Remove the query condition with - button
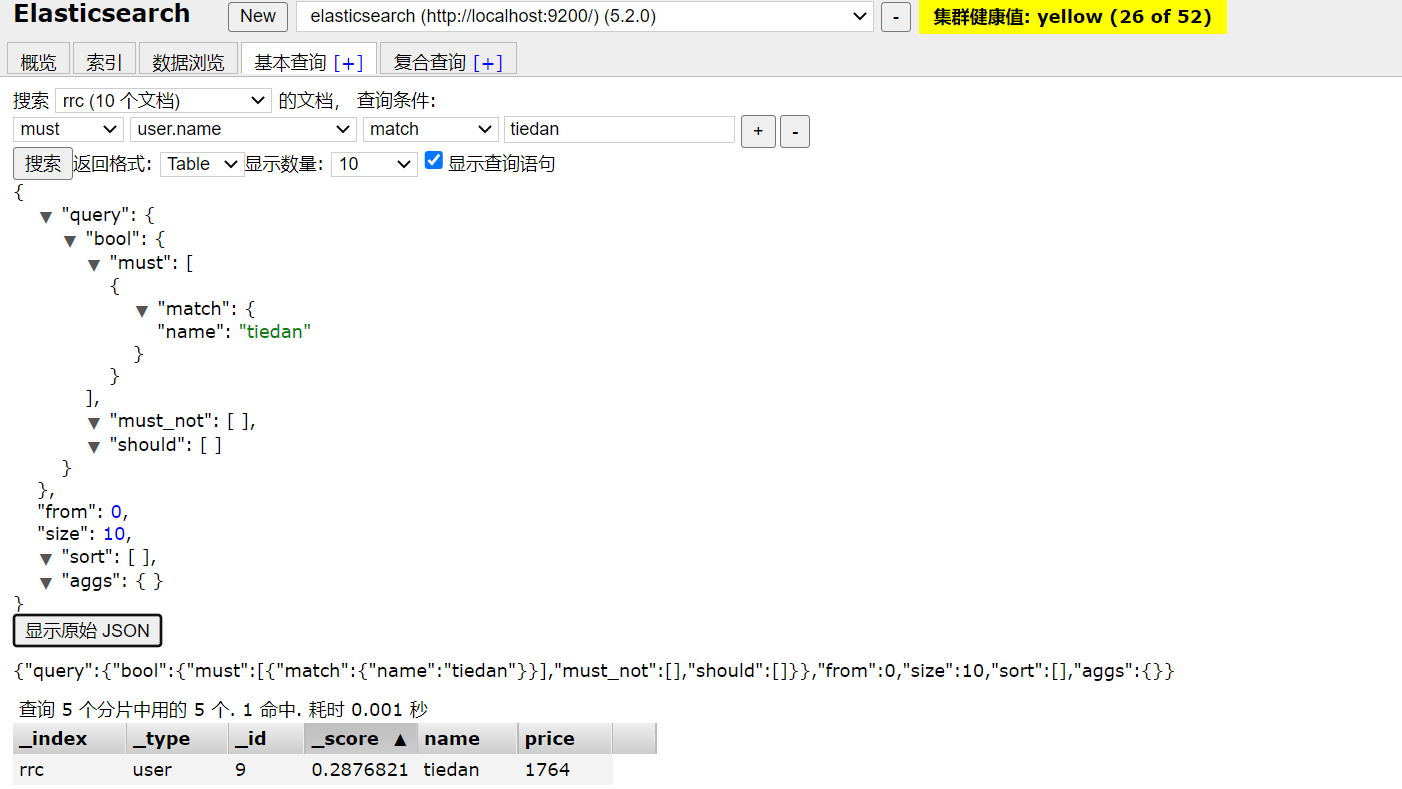The image size is (1402, 789). pyautogui.click(x=795, y=131)
